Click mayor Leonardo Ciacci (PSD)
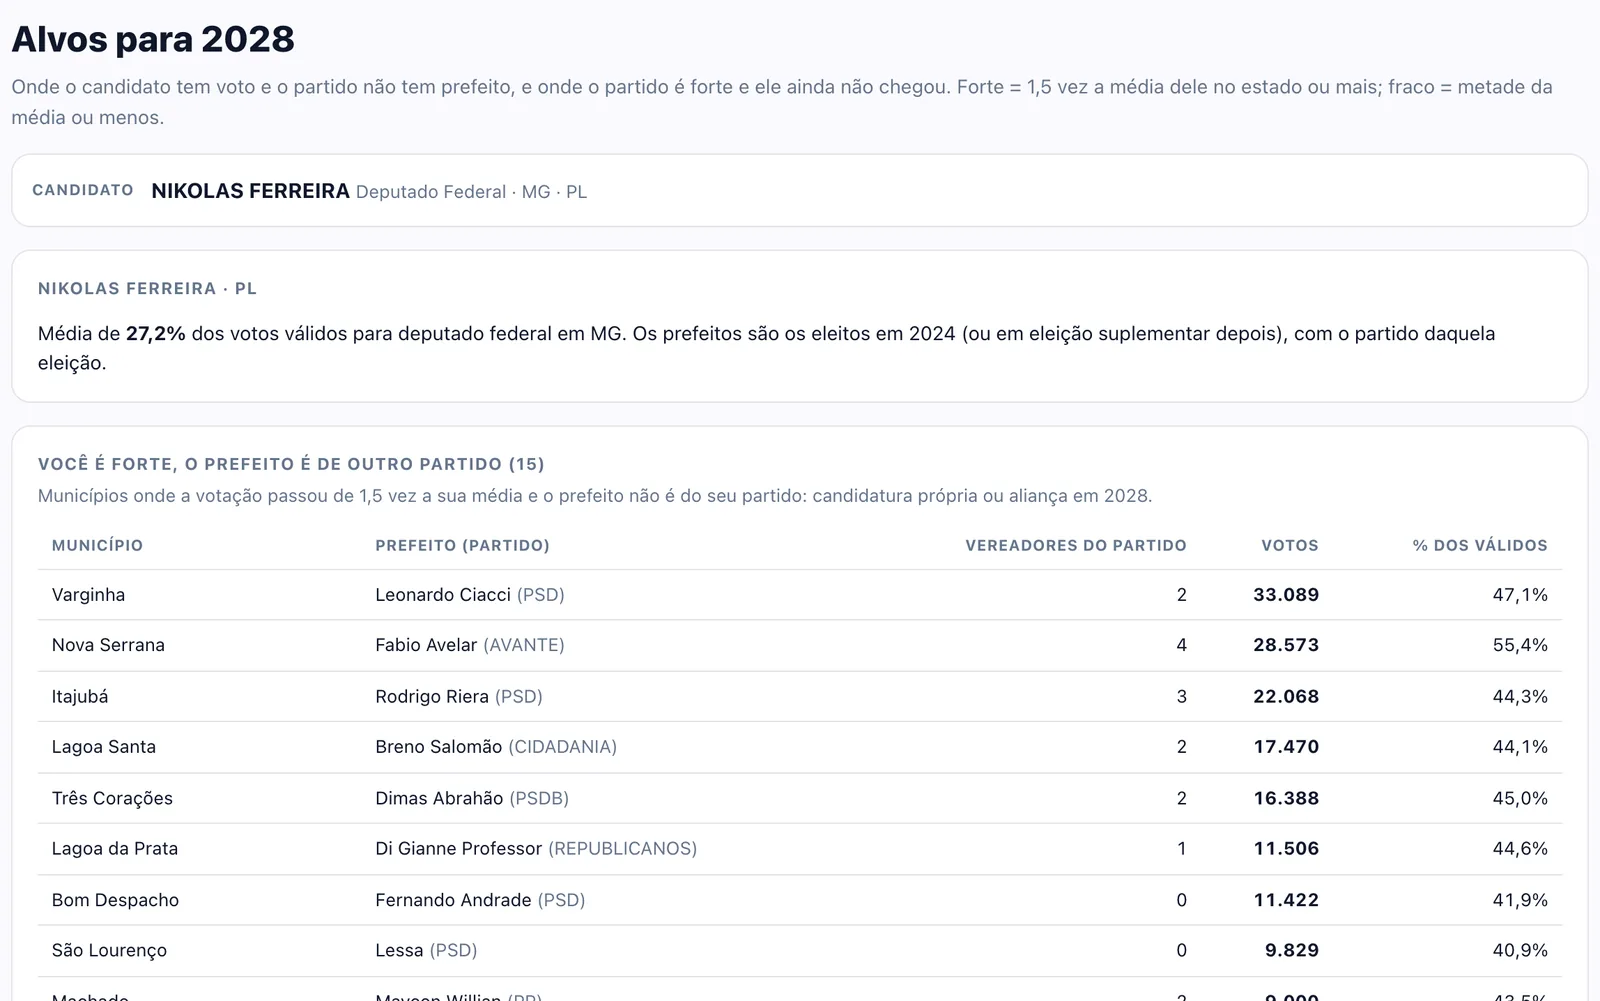 [x=470, y=595]
